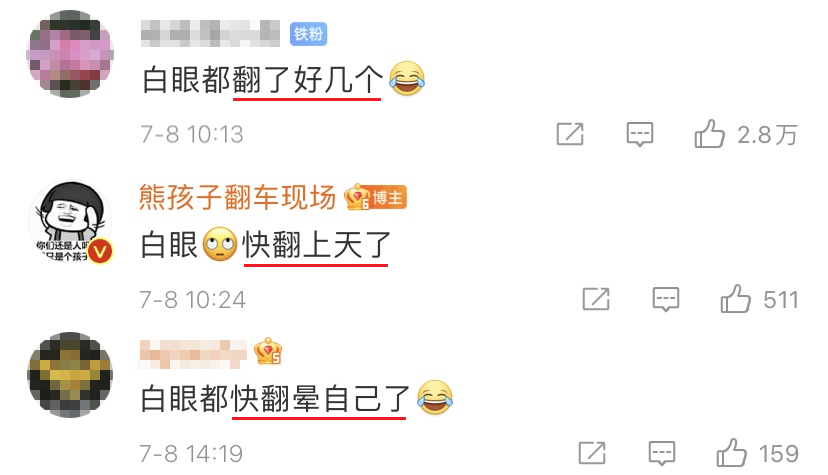This screenshot has width=828, height=475.
Task: Click the comment text 白眼都快翻晕自己了
Action: coord(275,398)
